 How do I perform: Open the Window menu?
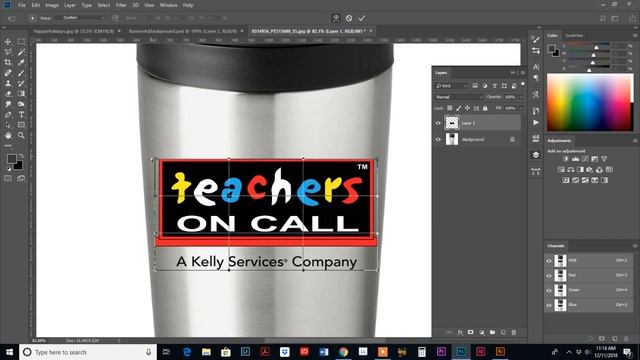tap(168, 5)
